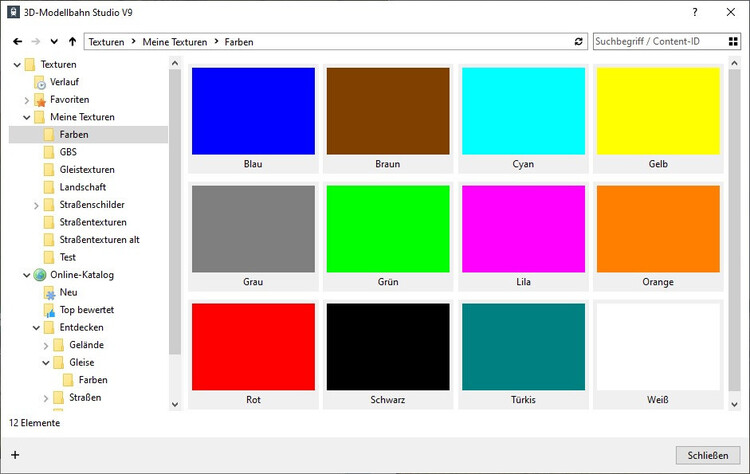This screenshot has height=474, width=750.
Task: Select Straßentexturen folder in the tree
Action: pyautogui.click(x=93, y=222)
